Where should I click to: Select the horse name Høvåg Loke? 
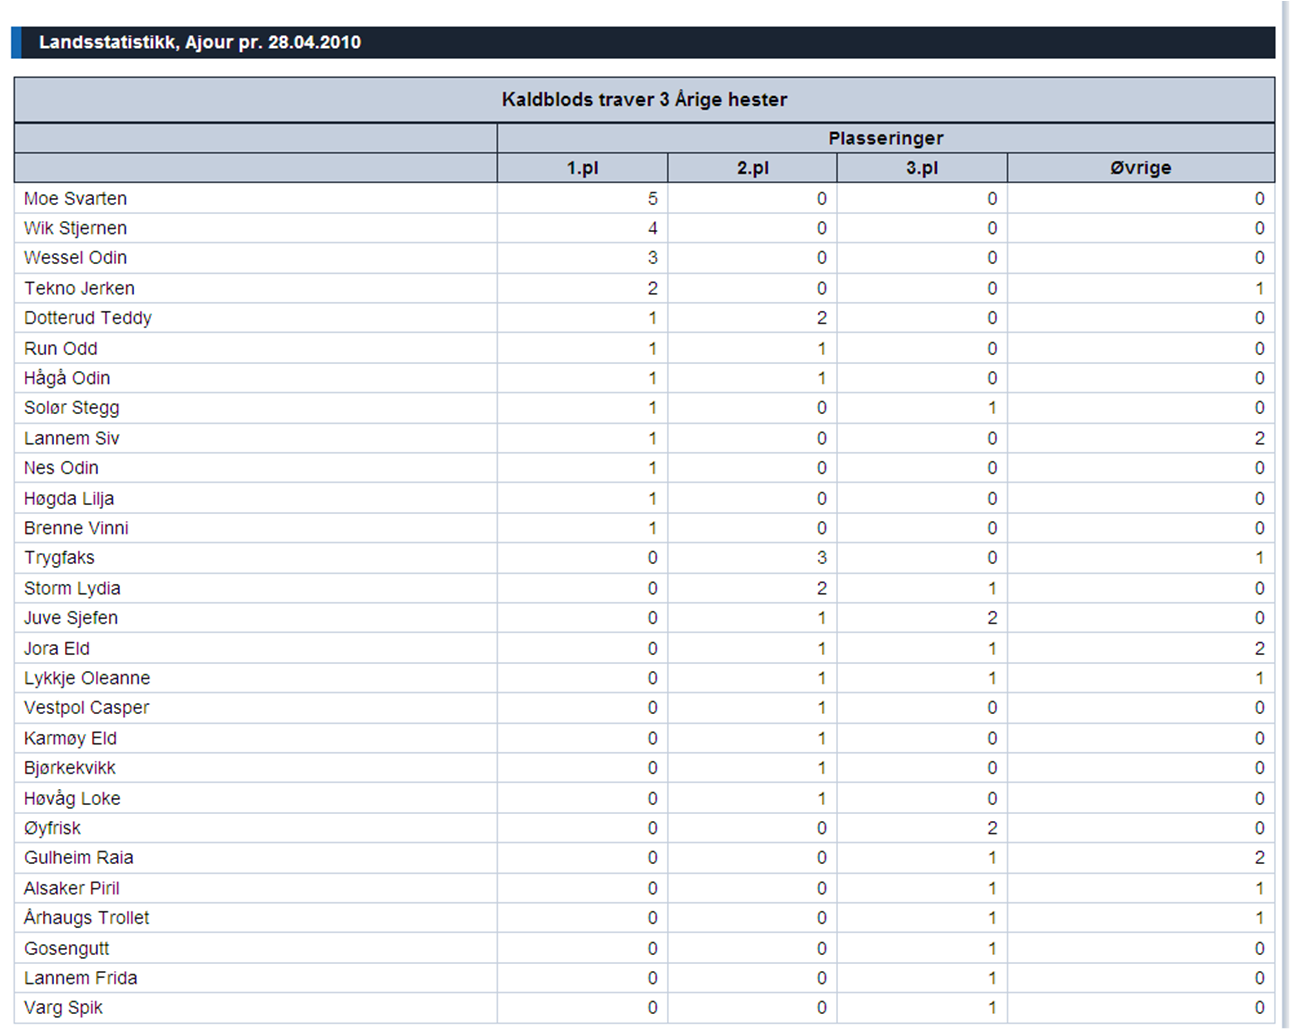coord(72,798)
